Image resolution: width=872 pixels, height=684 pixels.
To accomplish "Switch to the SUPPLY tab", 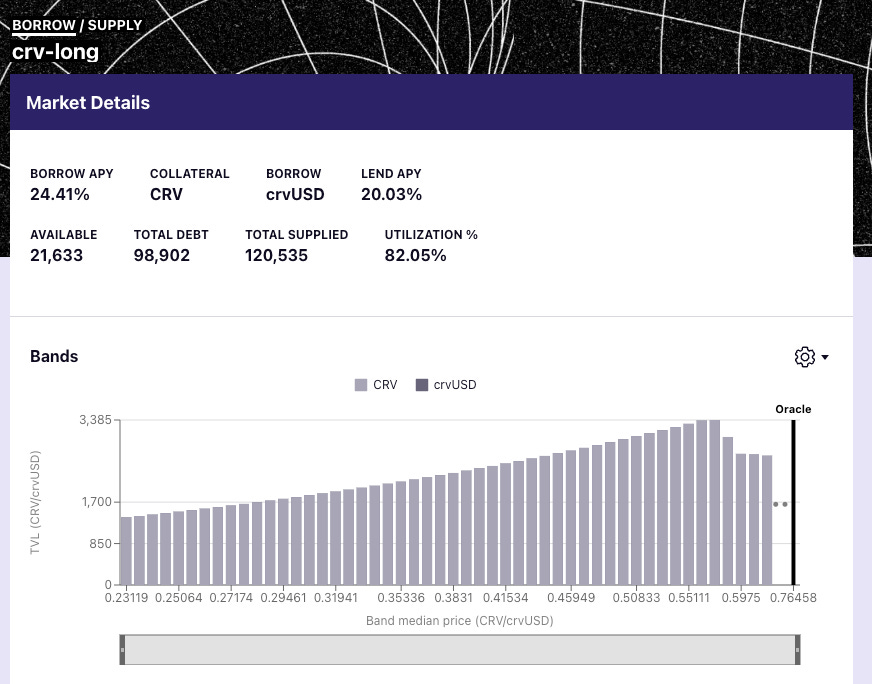I will tap(115, 25).
